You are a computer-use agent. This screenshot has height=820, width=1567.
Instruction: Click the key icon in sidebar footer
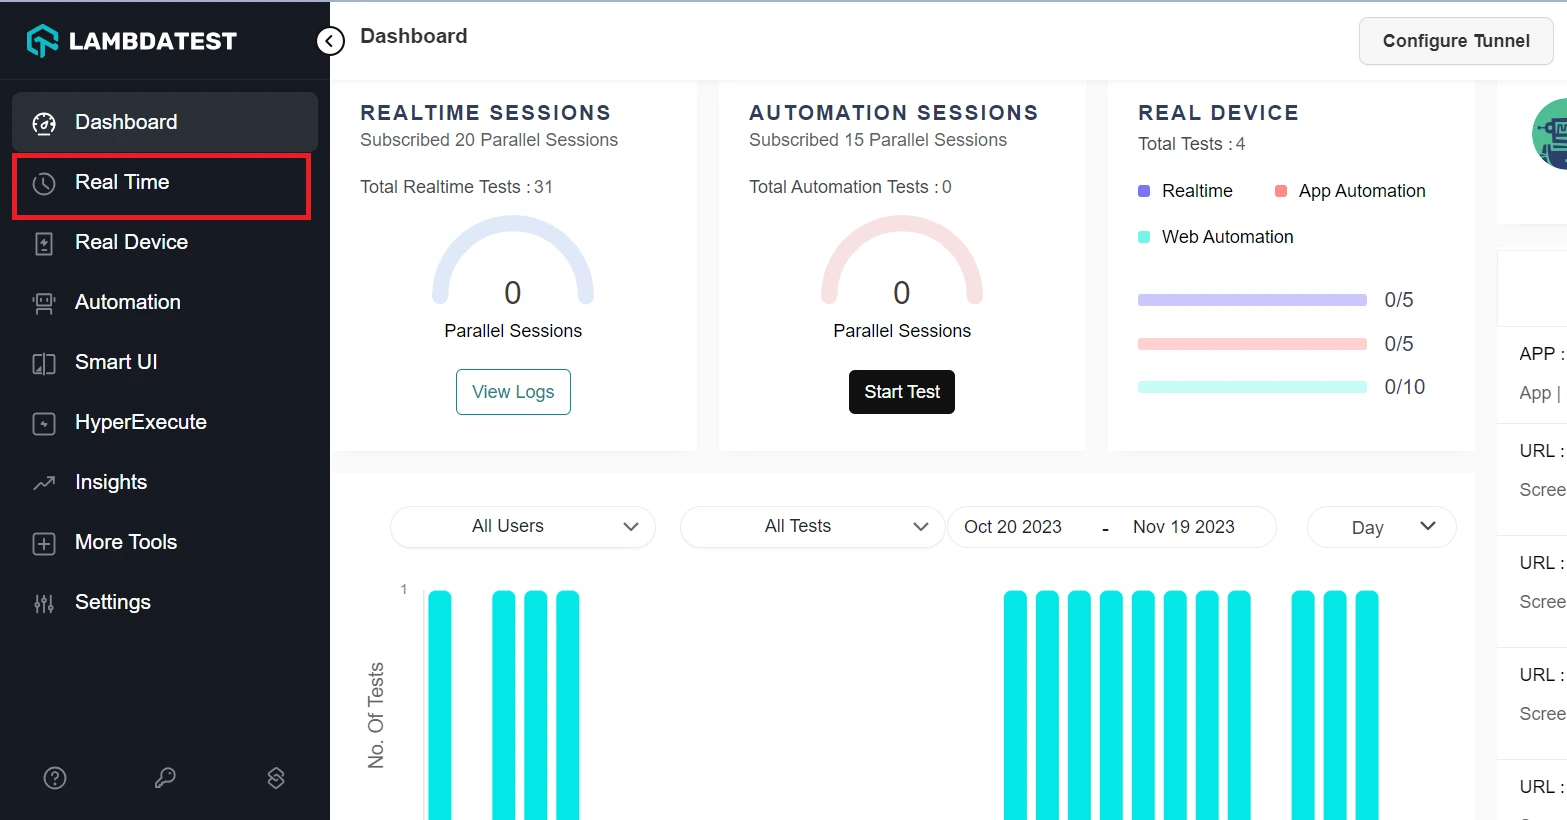coord(165,778)
